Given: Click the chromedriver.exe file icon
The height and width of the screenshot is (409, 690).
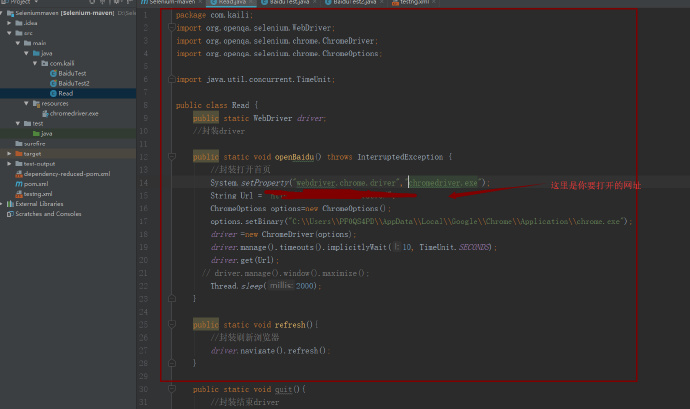Looking at the screenshot, I should 45,114.
